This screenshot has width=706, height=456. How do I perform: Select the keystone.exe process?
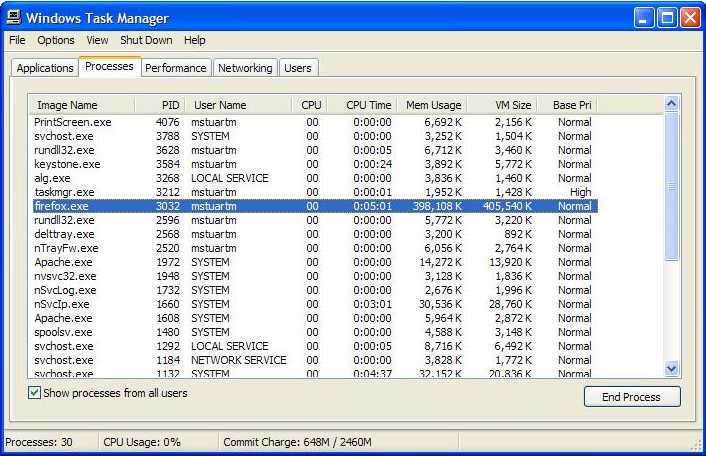(x=315, y=164)
